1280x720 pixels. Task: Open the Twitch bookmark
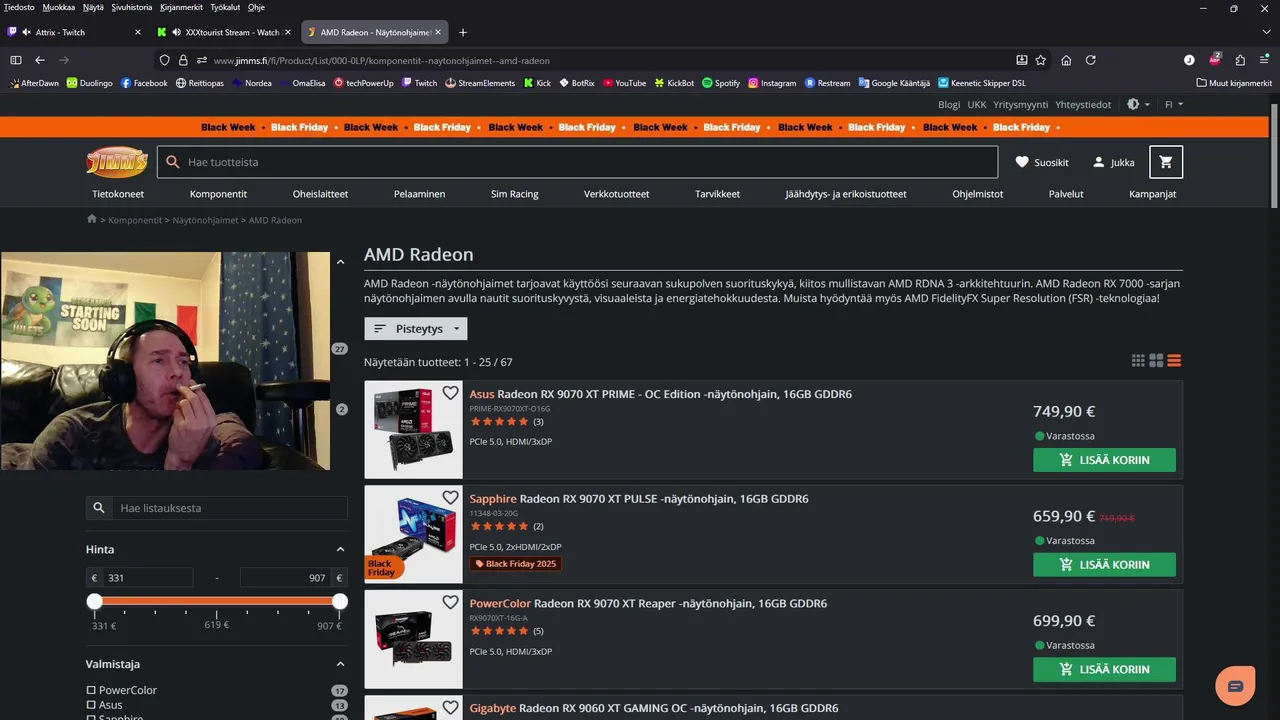[x=420, y=83]
